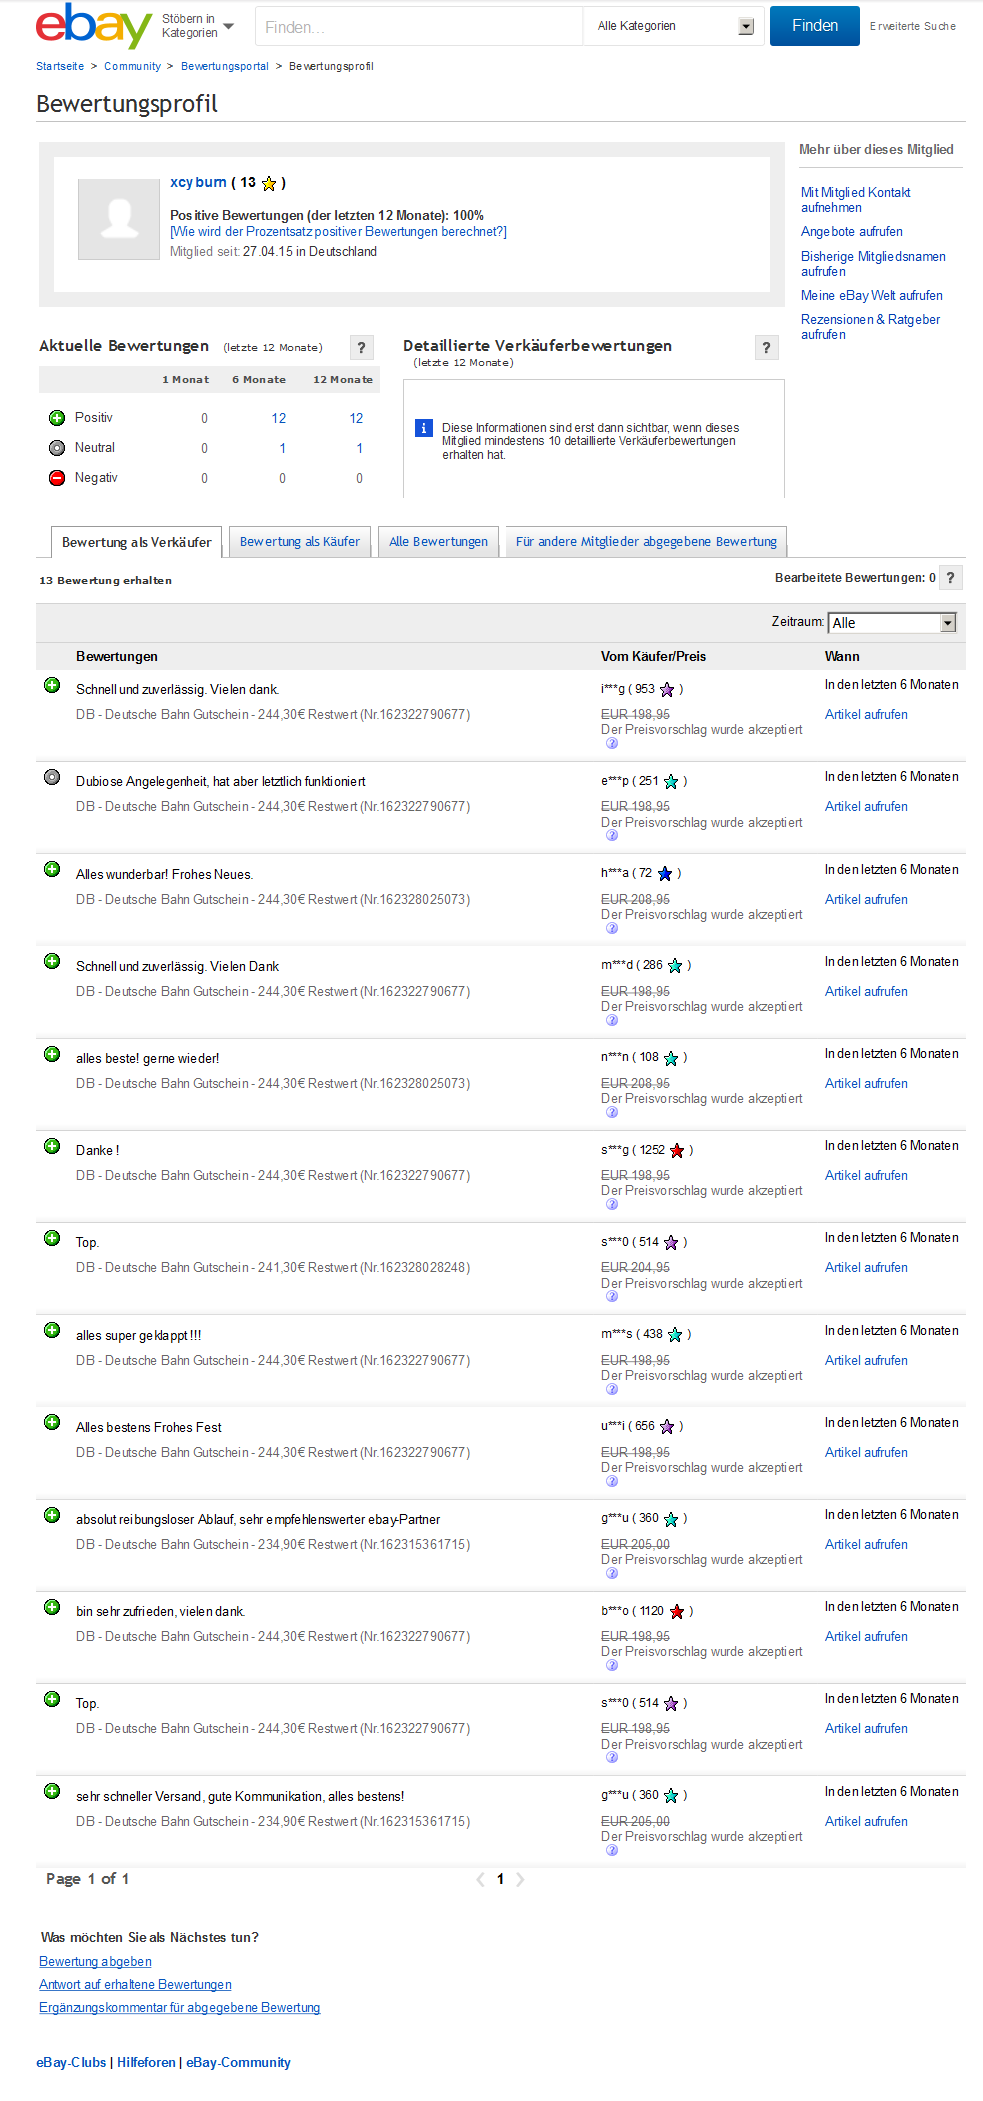Select the Alle Bewertungen tab
983x2101 pixels.
click(438, 542)
